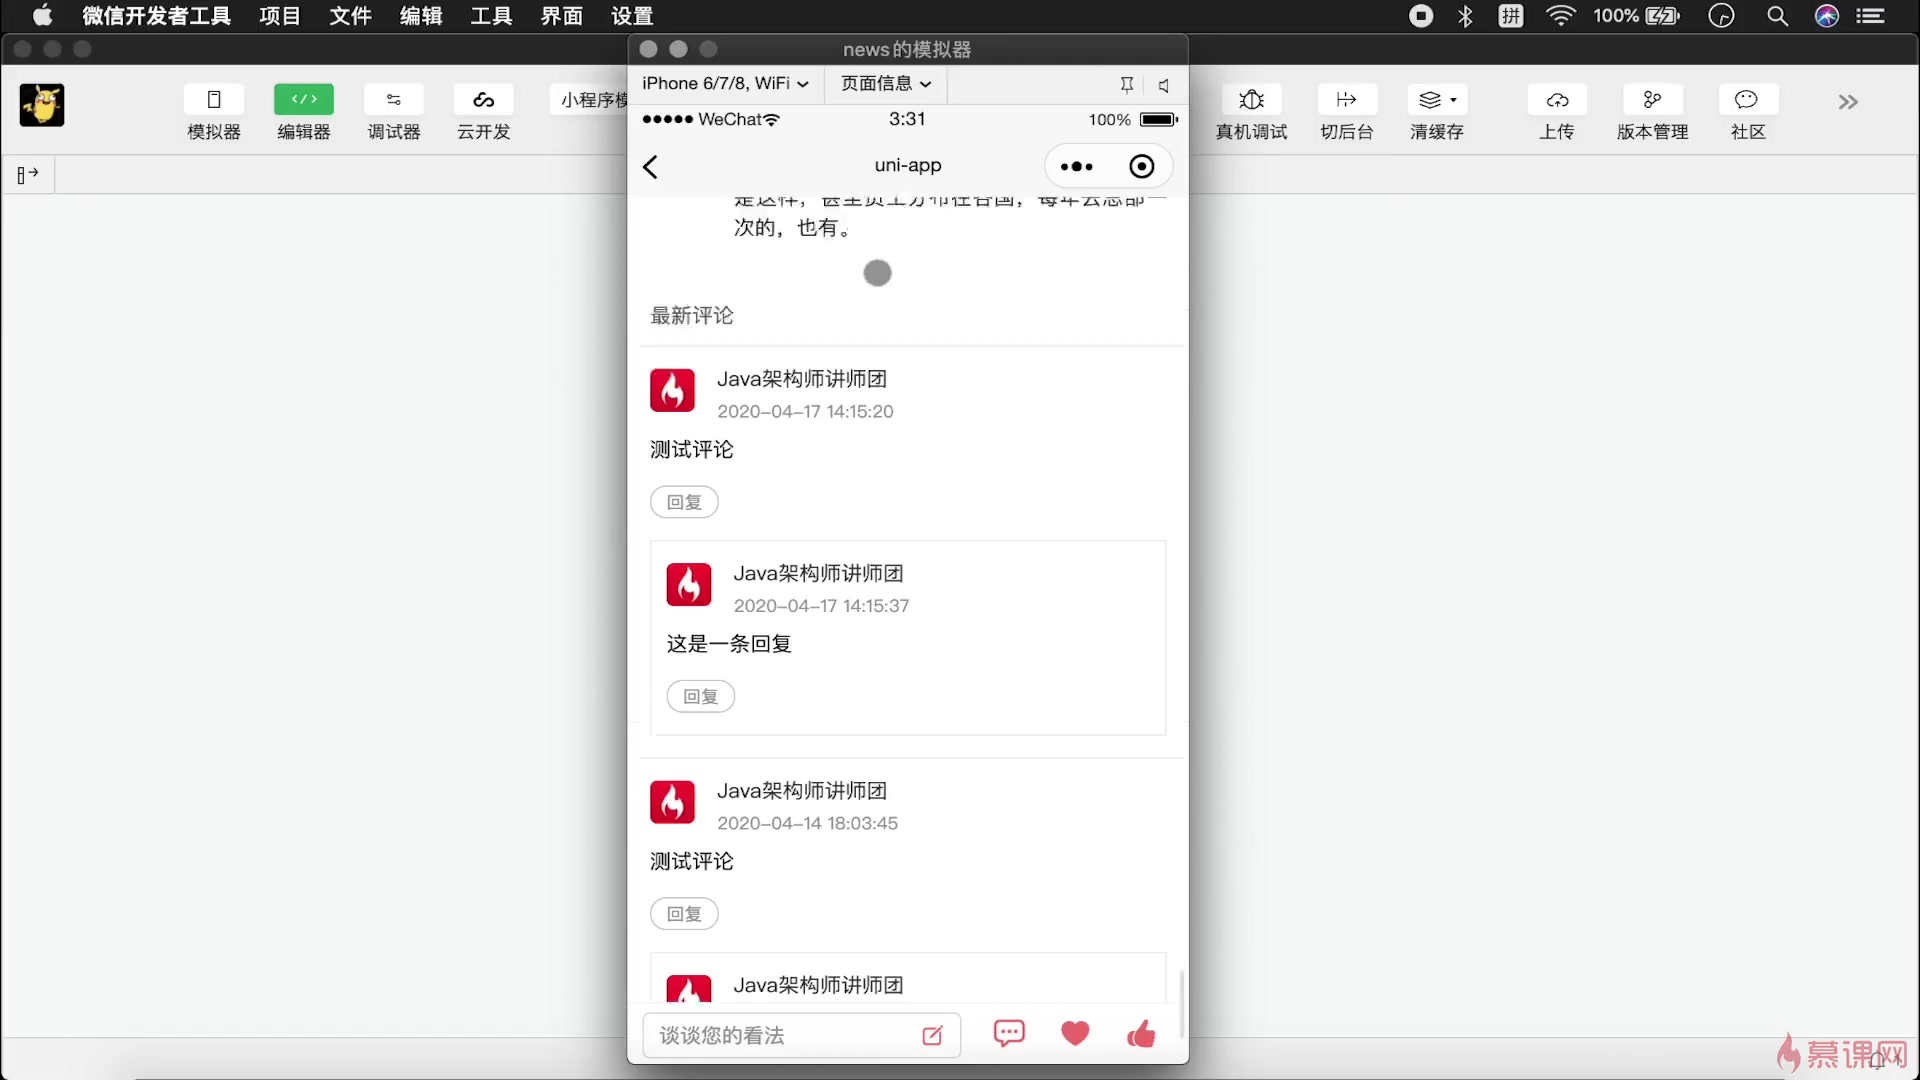Screen dimensions: 1920x1080
Task: Toggle the red heart favorite icon
Action: coord(1075,1034)
